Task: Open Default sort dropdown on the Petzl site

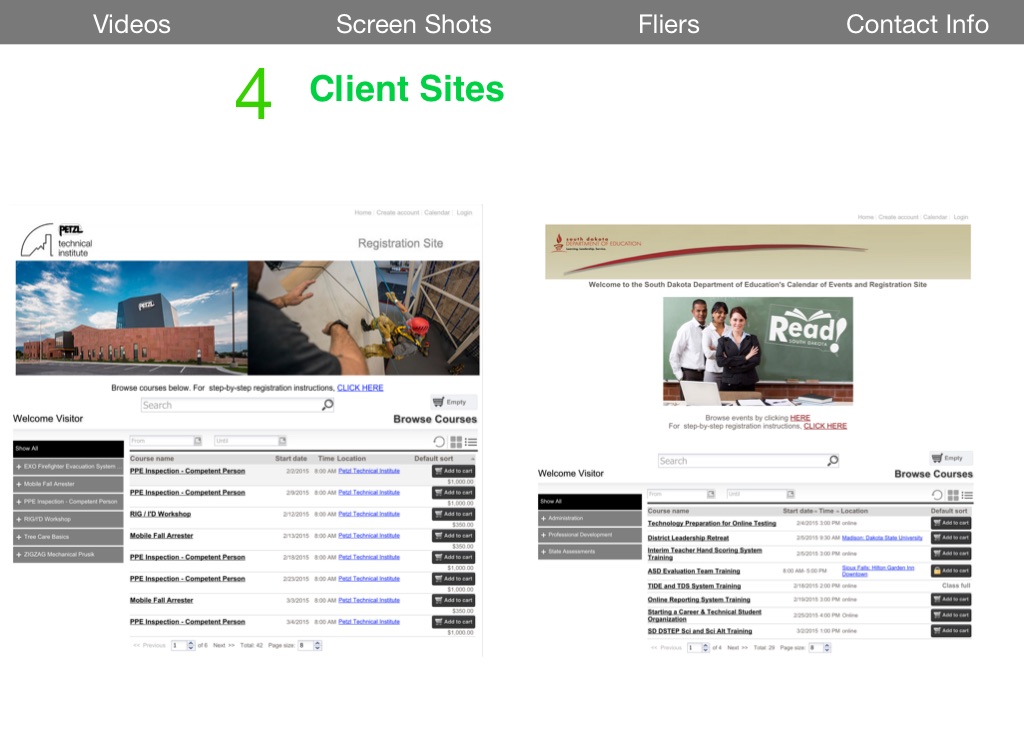Action: [444, 459]
